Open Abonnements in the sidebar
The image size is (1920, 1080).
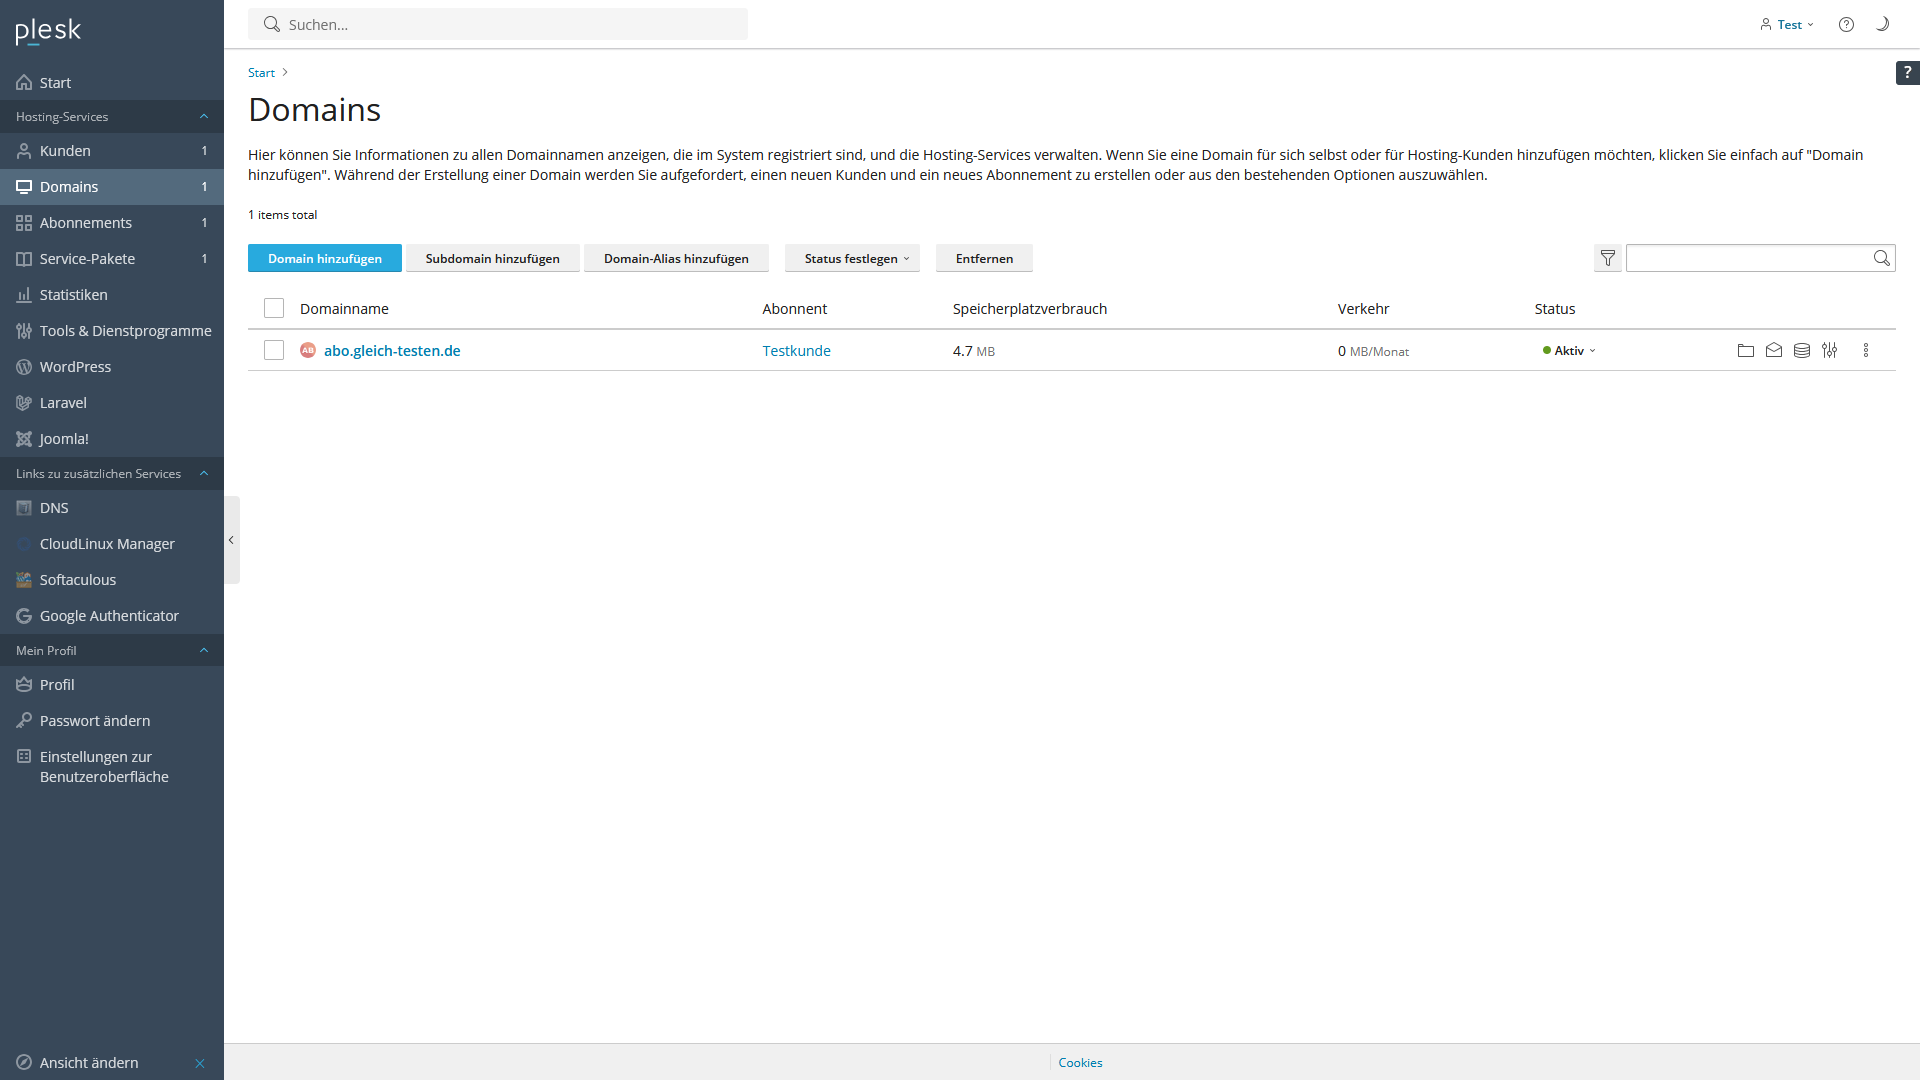[86, 223]
